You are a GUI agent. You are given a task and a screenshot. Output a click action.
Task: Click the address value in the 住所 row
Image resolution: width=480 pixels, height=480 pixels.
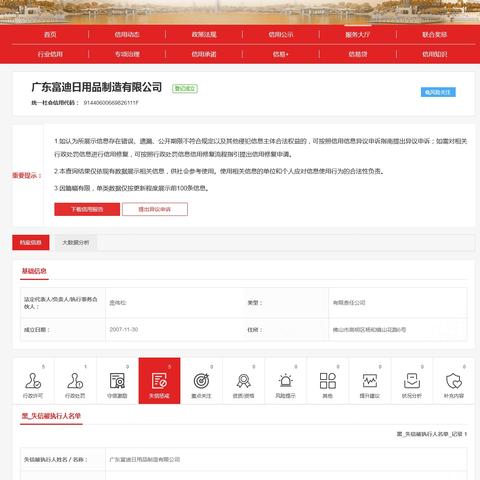point(369,330)
